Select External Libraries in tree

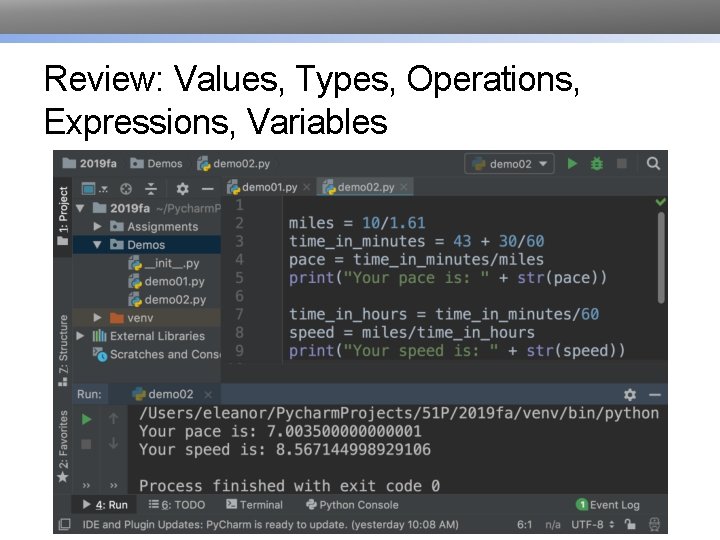click(148, 336)
